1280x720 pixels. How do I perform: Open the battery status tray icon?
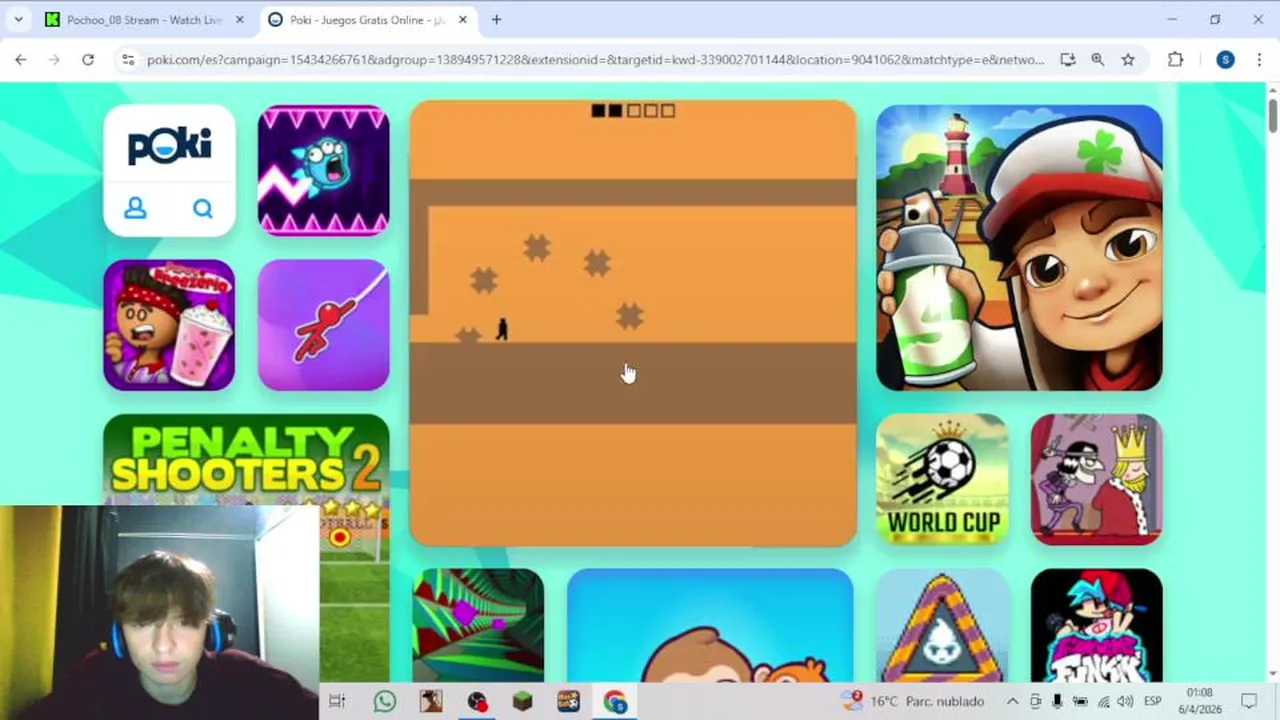(1081, 701)
